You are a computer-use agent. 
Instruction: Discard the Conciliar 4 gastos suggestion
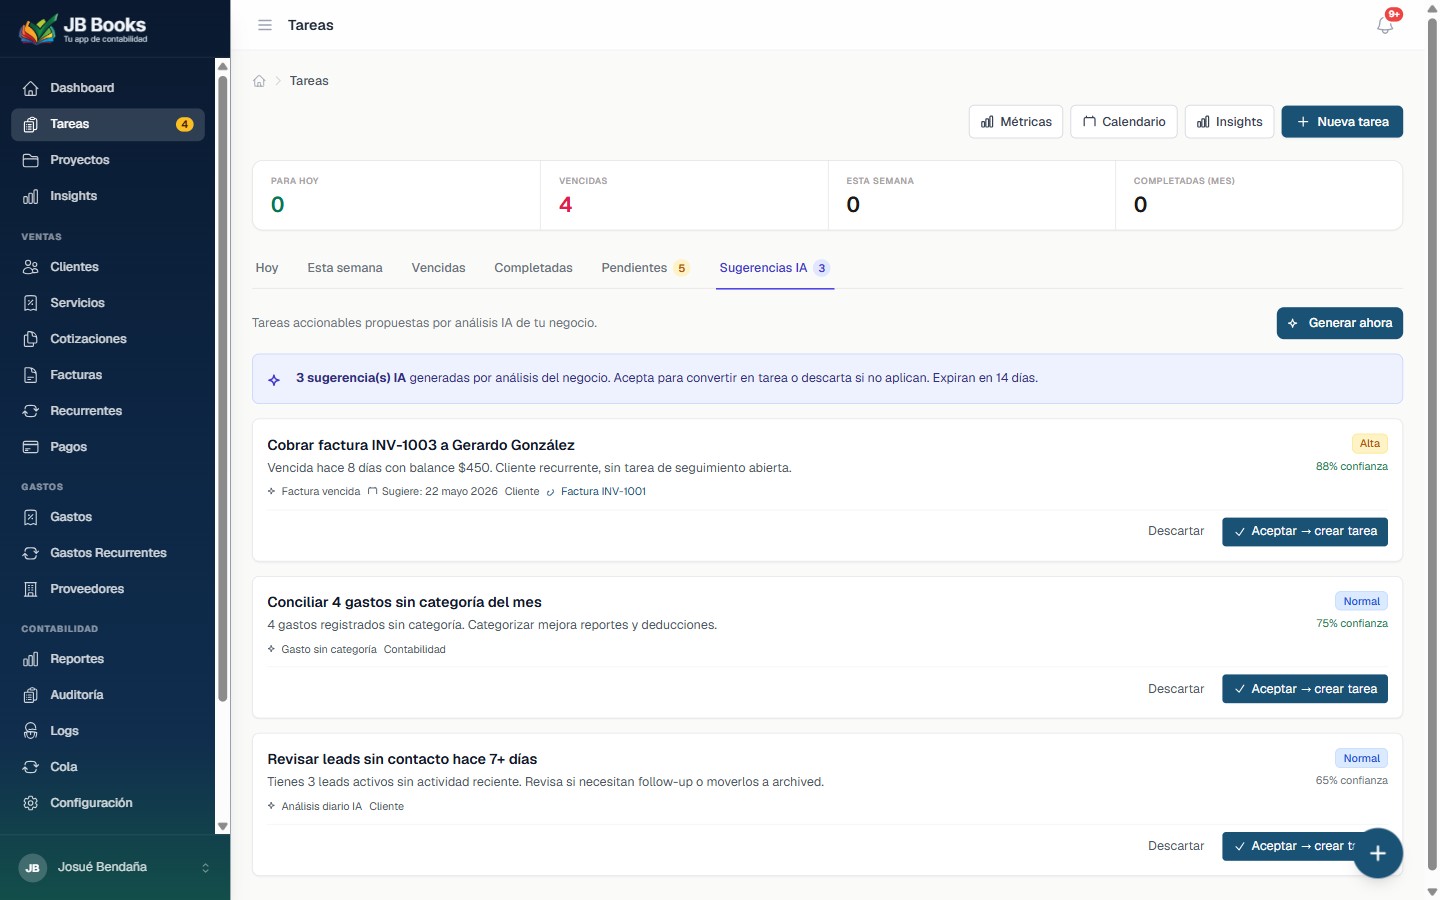click(x=1176, y=689)
